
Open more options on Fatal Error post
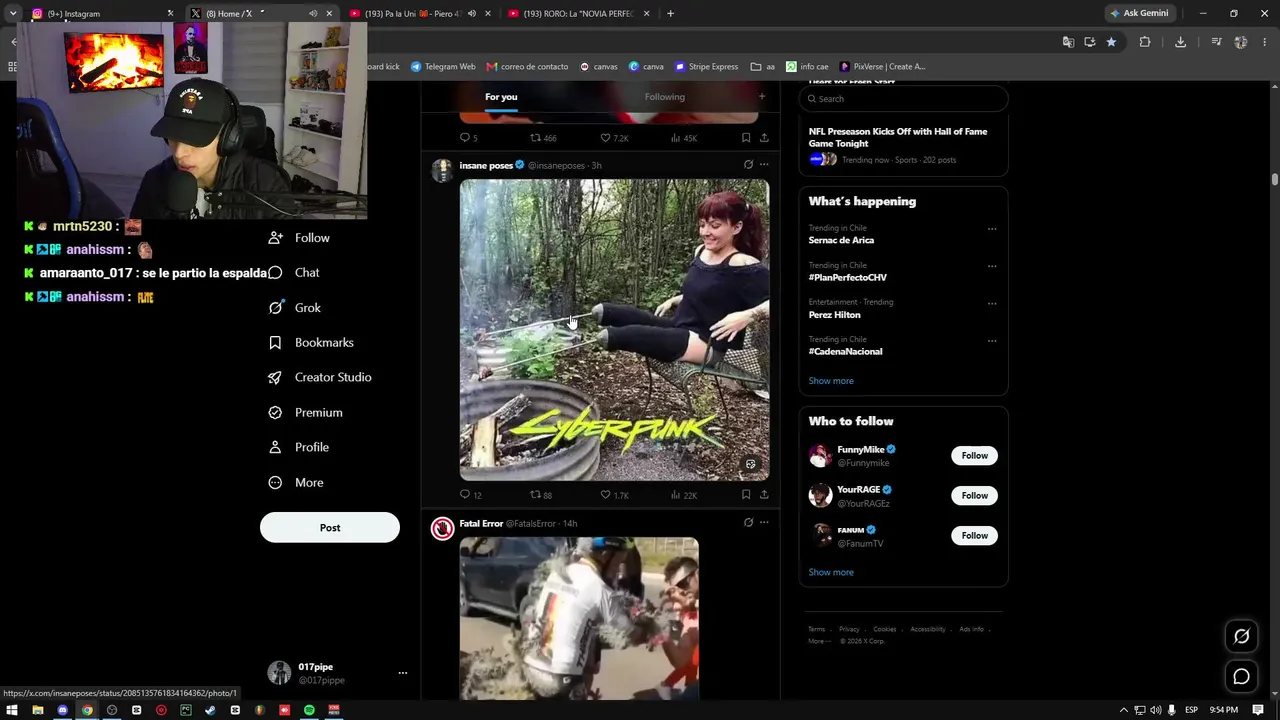point(764,523)
